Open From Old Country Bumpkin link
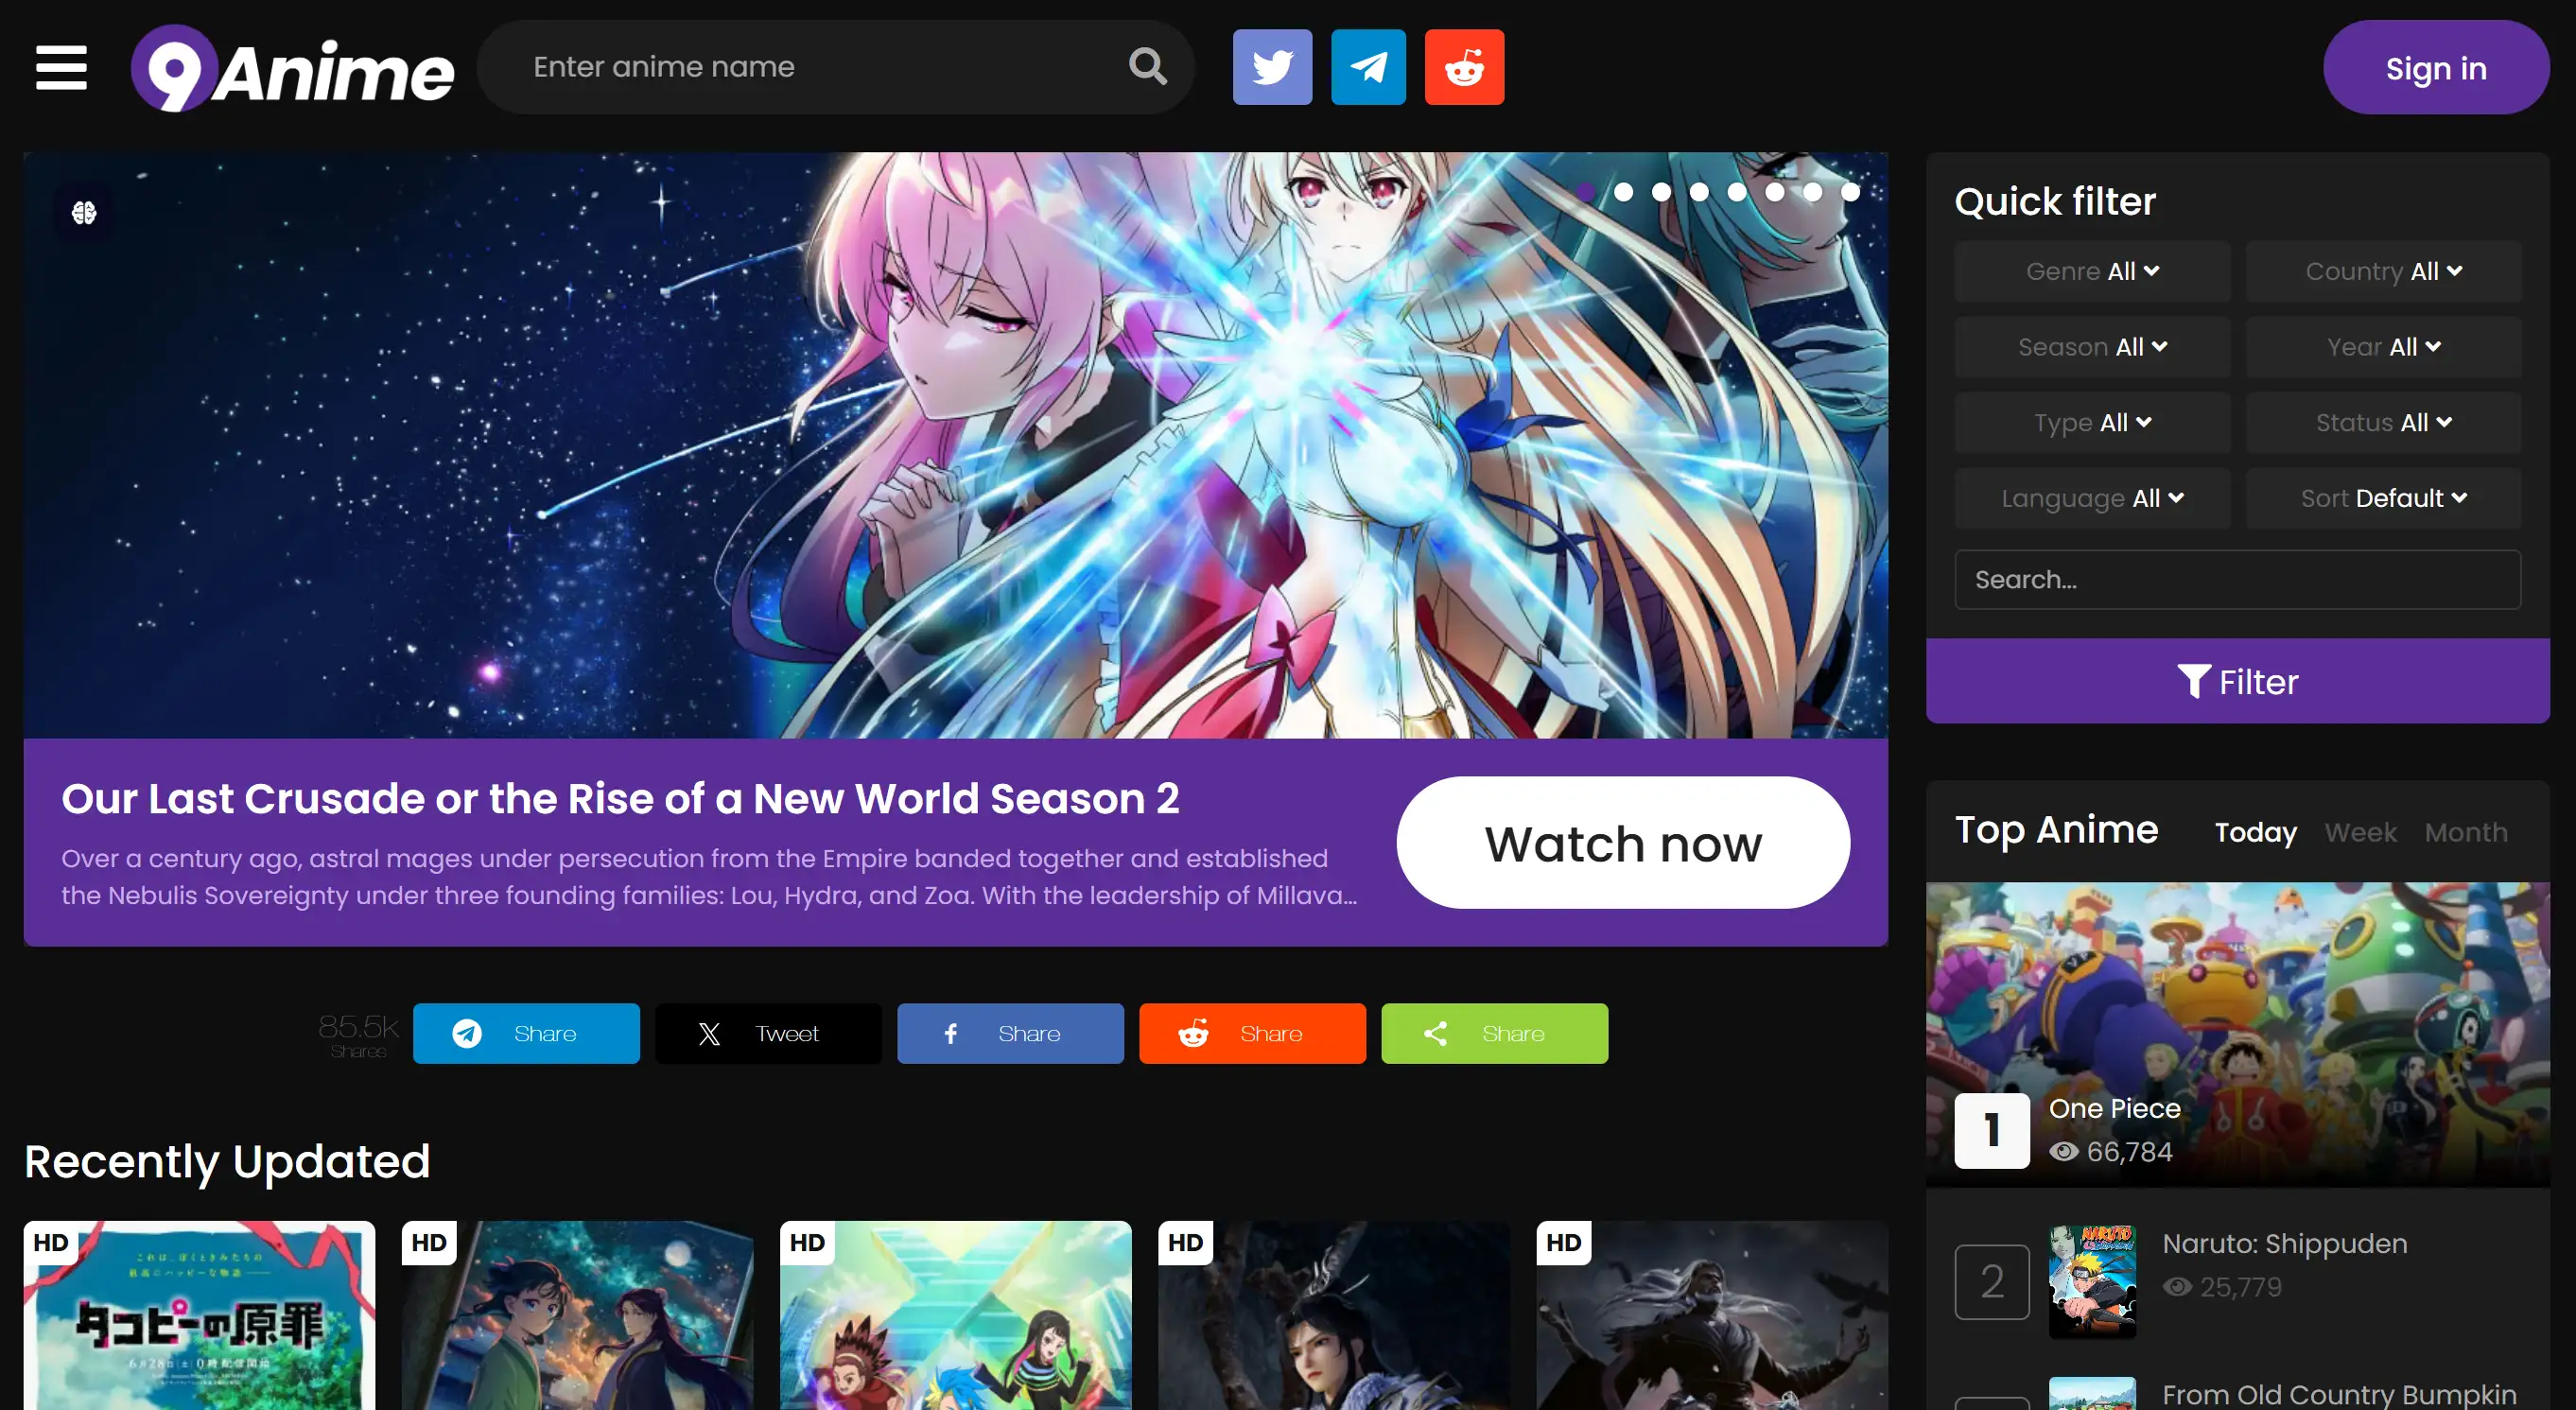 (2339, 1393)
